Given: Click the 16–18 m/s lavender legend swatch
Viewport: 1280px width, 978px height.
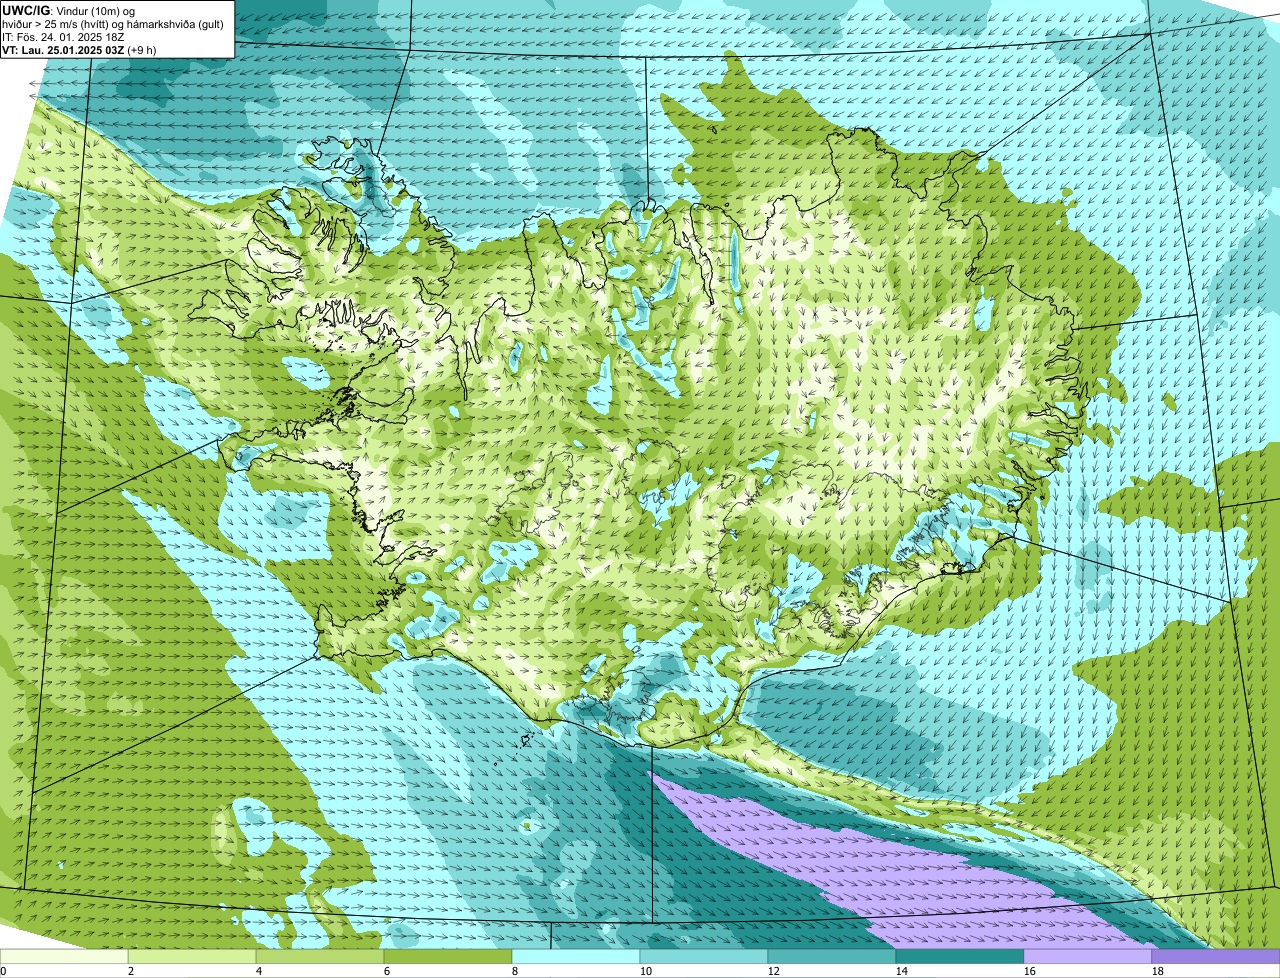Looking at the screenshot, I should click(x=1089, y=956).
